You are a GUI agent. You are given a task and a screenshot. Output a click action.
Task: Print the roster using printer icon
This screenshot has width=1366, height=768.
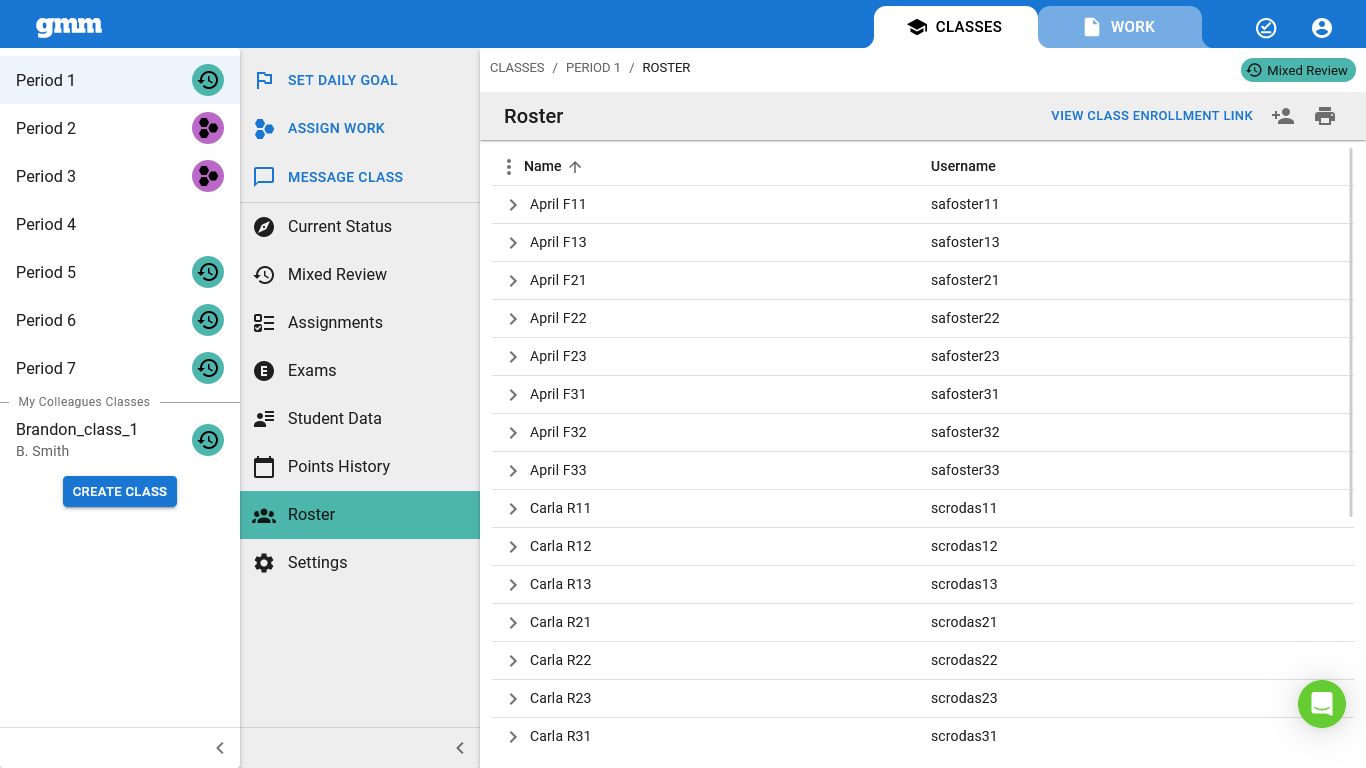point(1325,116)
